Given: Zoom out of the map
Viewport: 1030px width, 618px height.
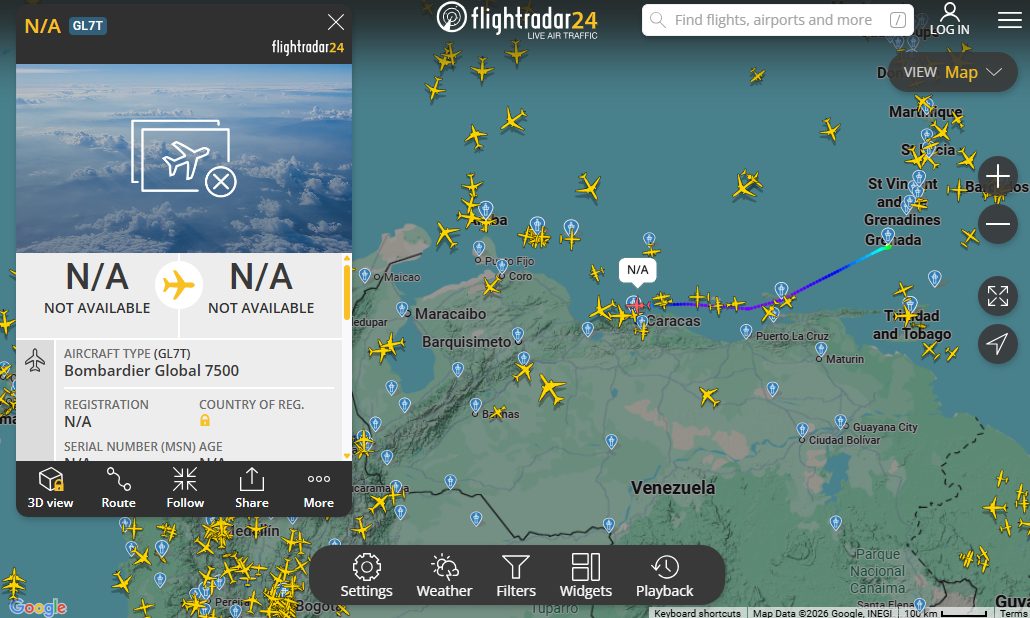Looking at the screenshot, I should tap(997, 224).
